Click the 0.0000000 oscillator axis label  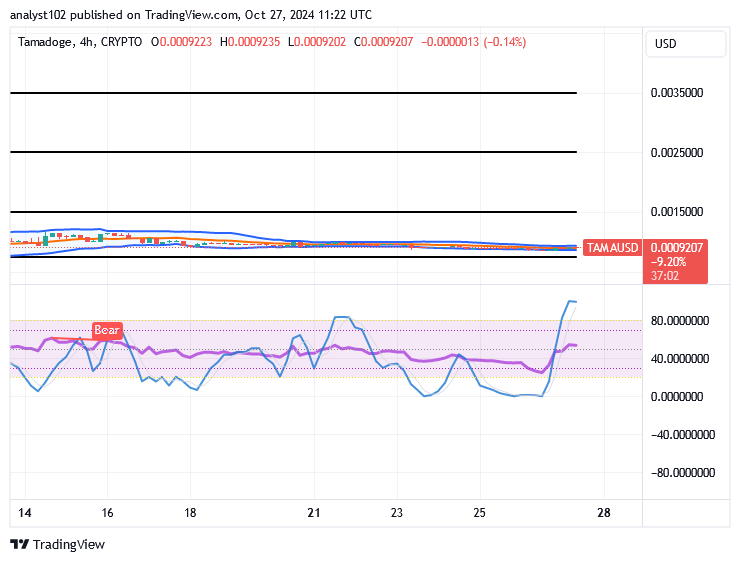(x=677, y=396)
